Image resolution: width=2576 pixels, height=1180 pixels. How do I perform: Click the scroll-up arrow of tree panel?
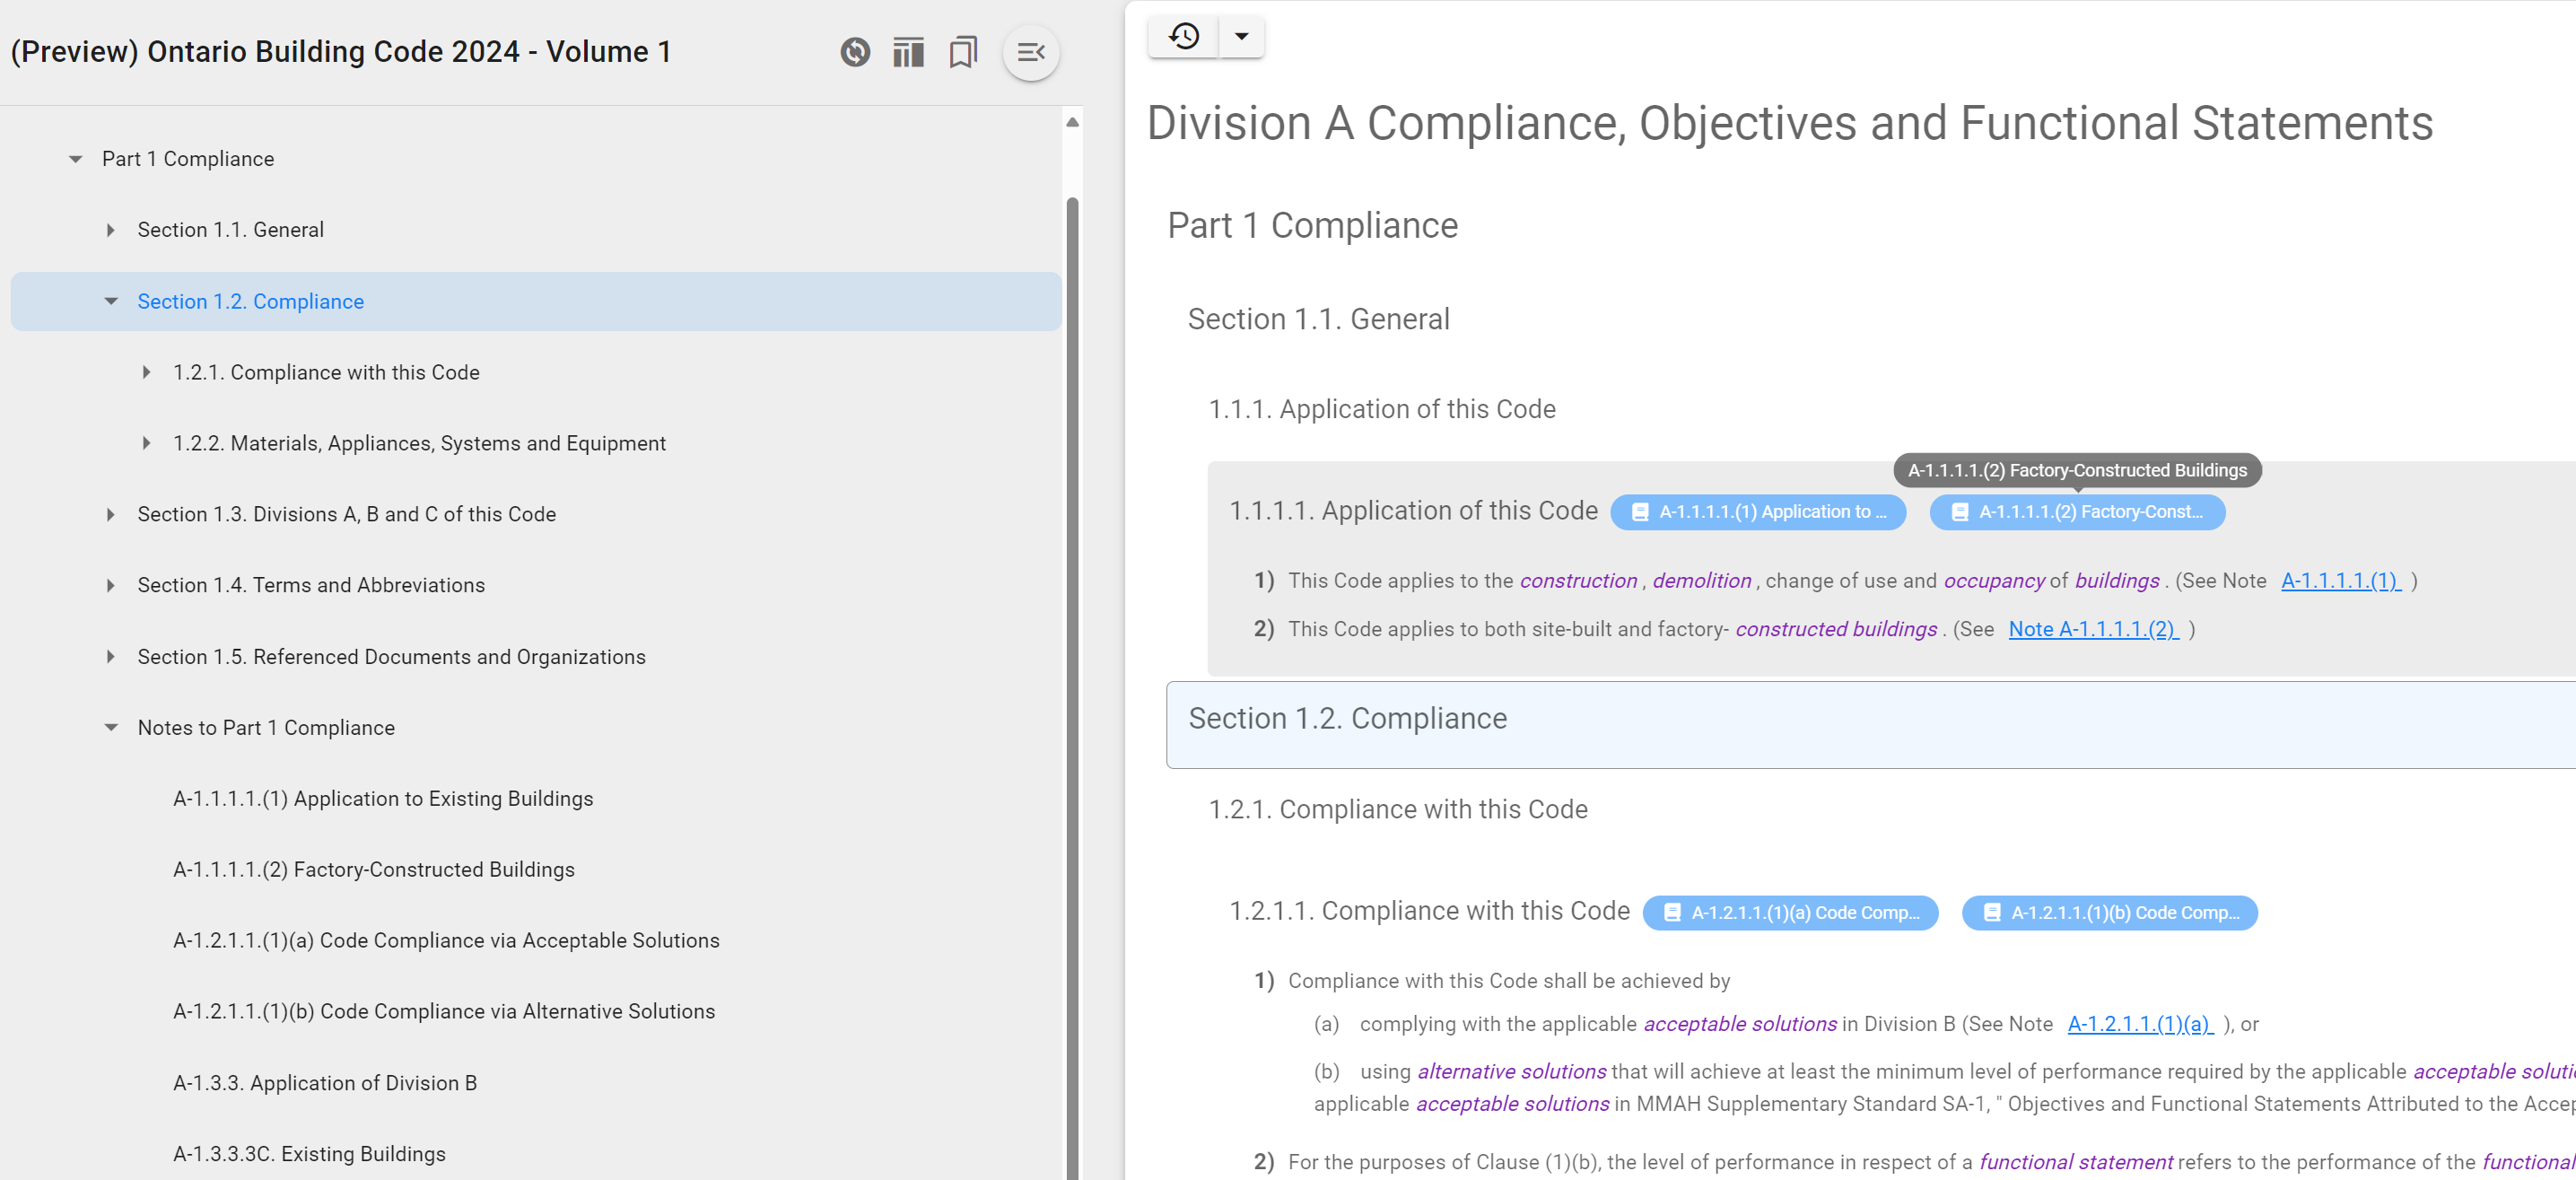1072,122
